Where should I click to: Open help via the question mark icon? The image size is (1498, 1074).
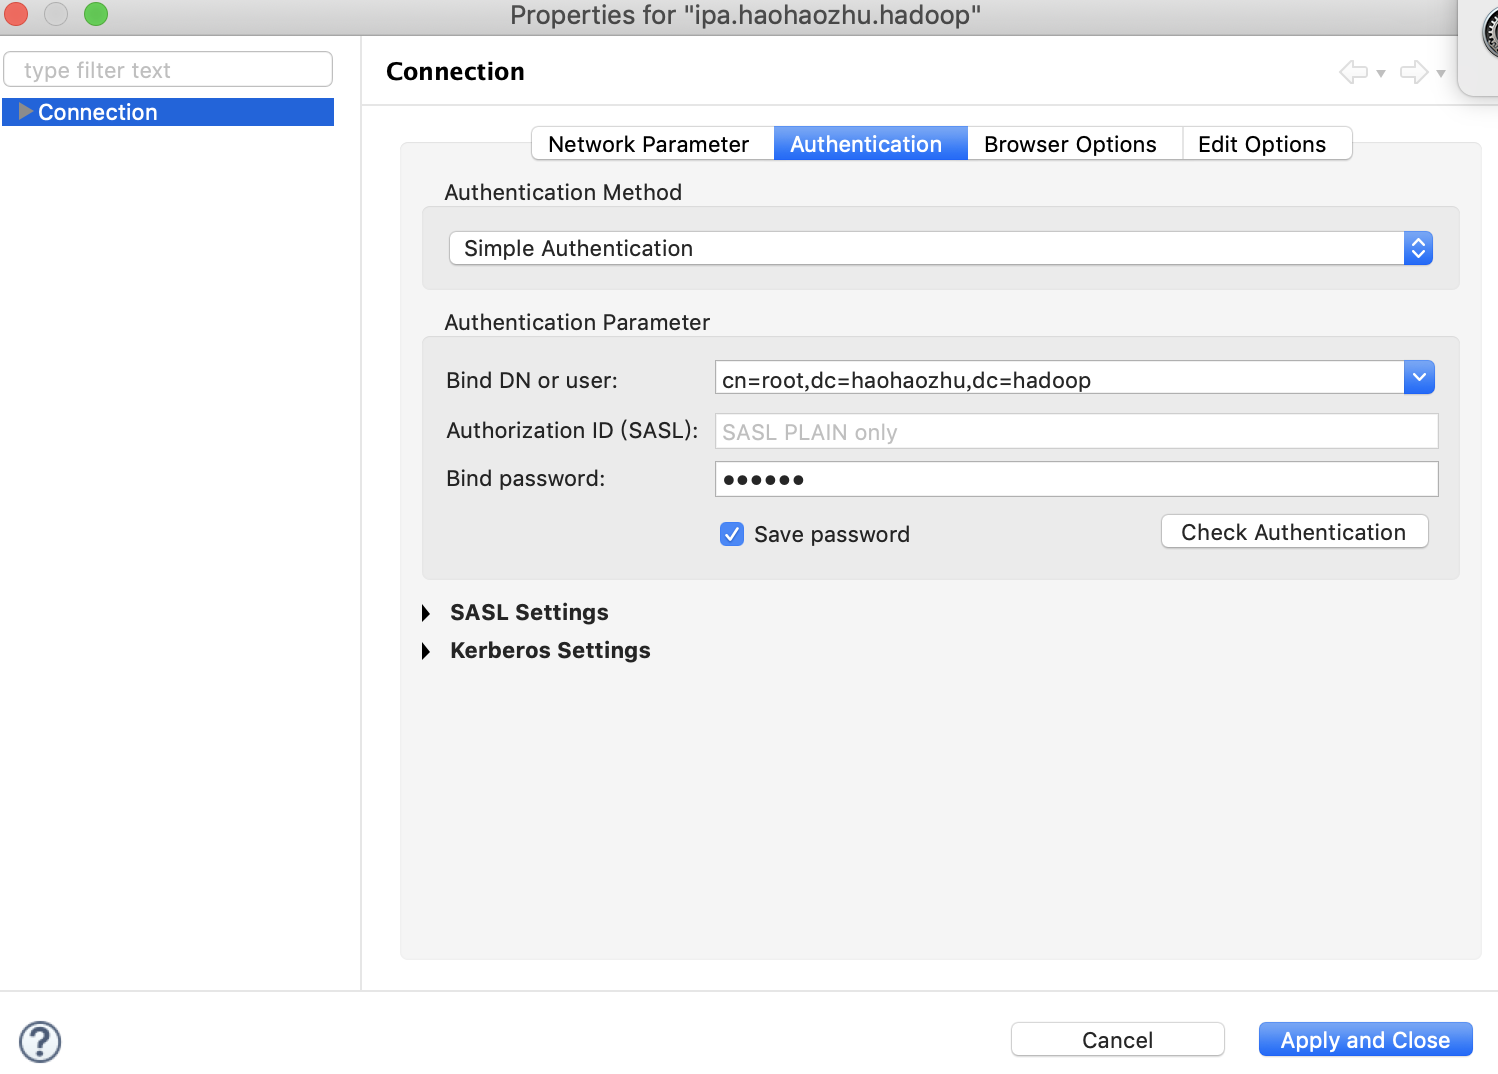pos(40,1041)
